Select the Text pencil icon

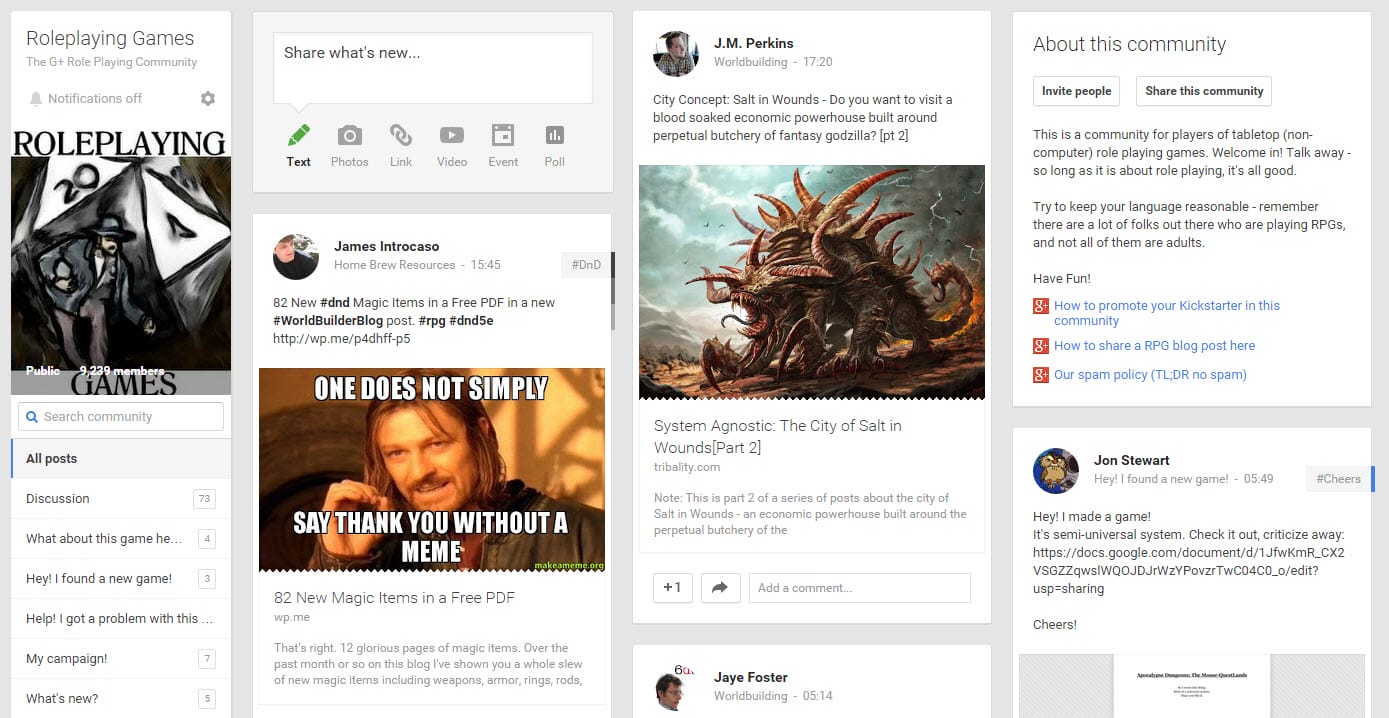click(298, 136)
